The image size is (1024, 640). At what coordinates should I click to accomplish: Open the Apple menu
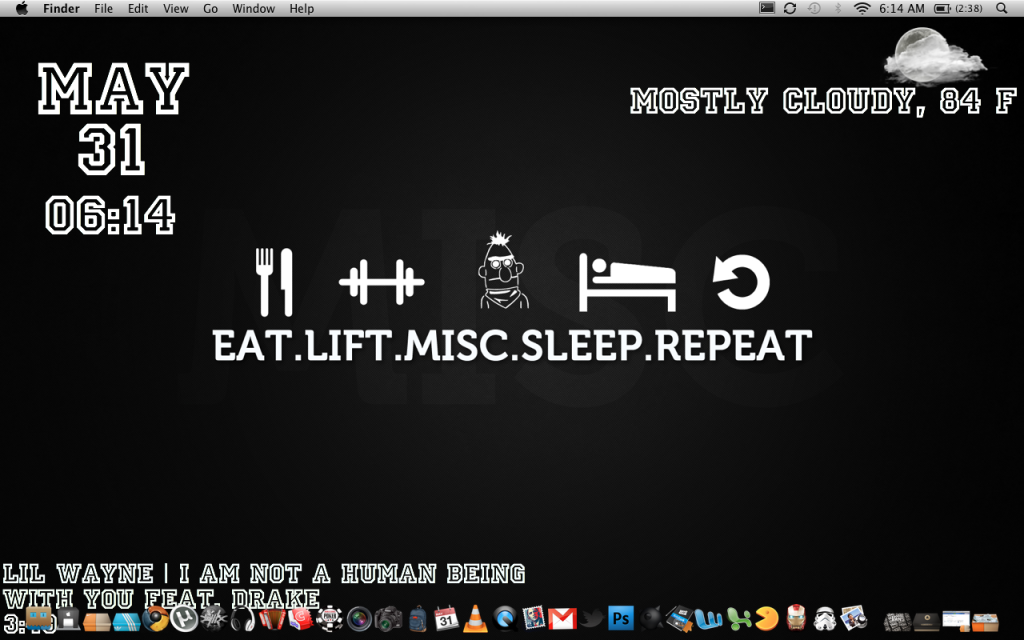point(22,8)
